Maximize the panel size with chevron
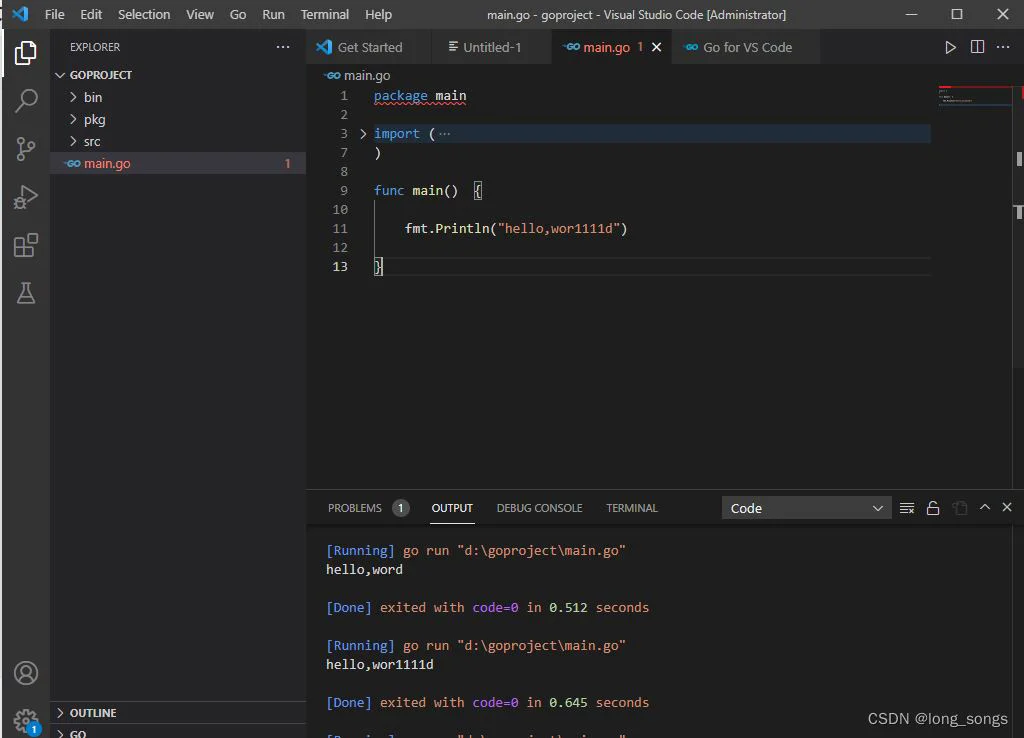The image size is (1024, 738). click(985, 507)
